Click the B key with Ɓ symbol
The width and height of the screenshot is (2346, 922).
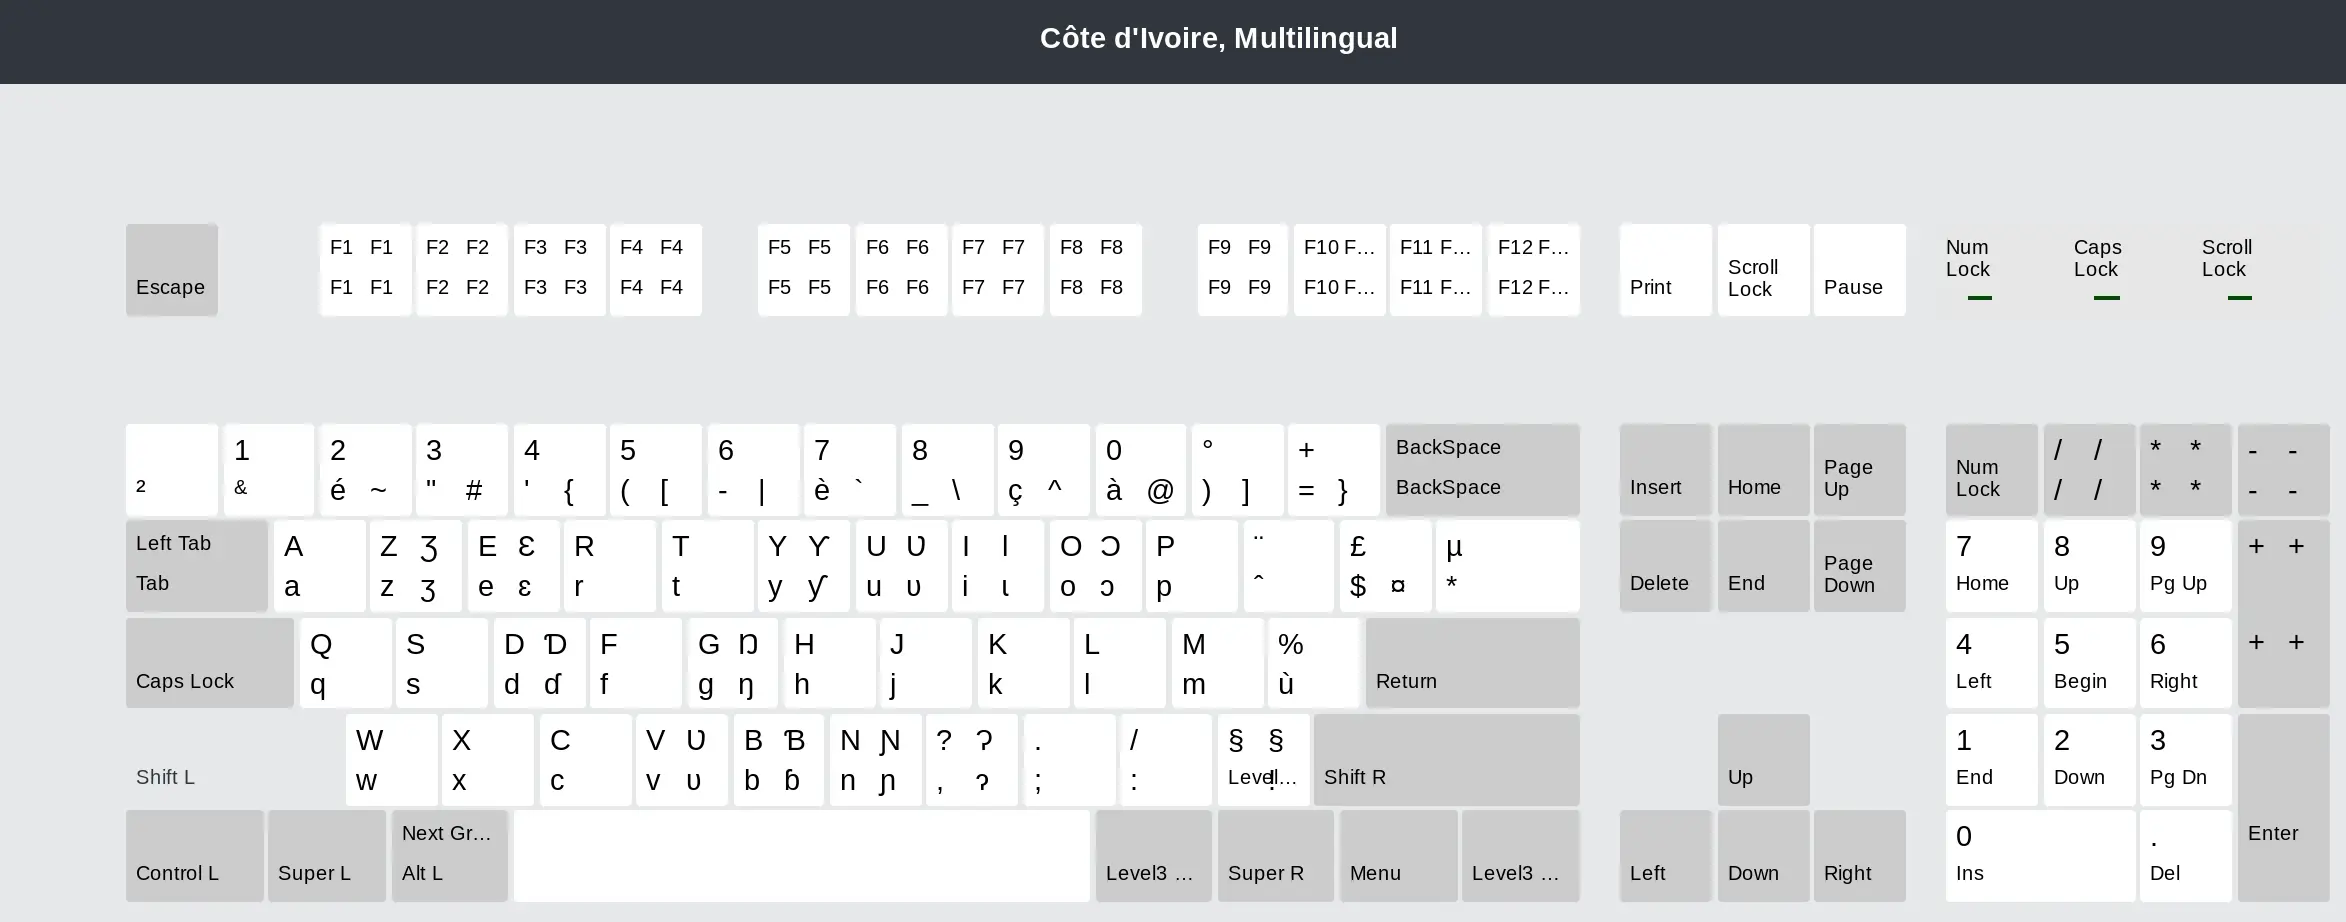[780, 760]
